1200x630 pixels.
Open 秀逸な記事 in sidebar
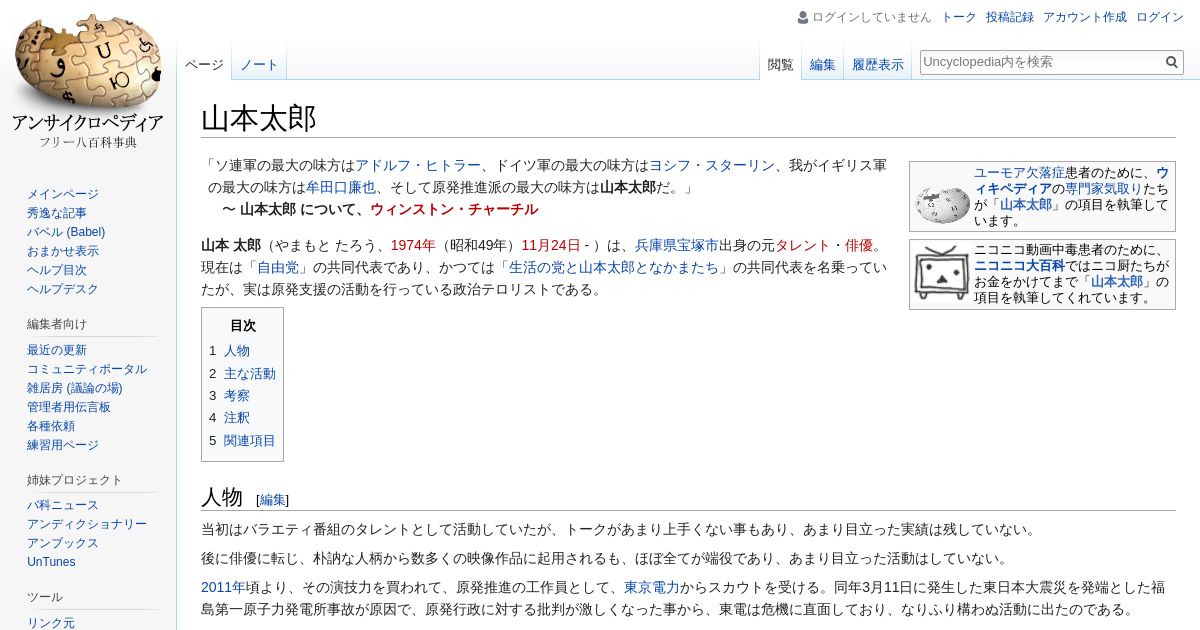(x=57, y=213)
